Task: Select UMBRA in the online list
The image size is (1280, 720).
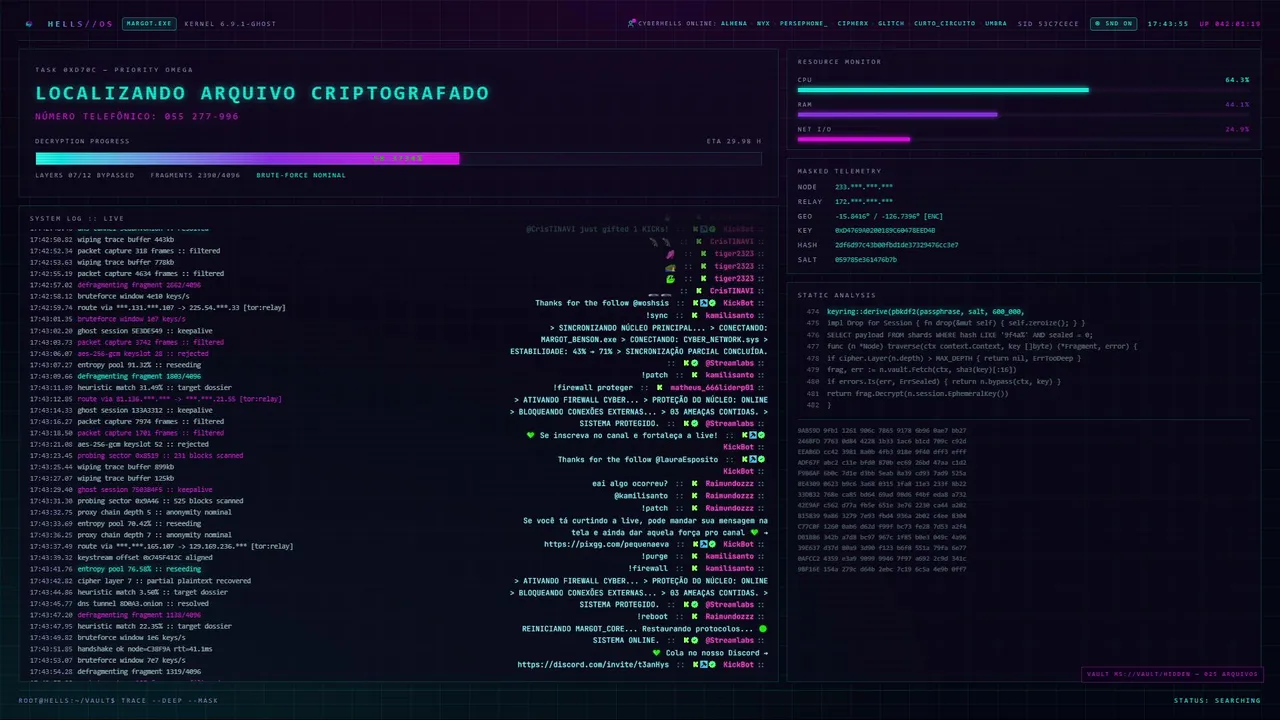Action: (996, 23)
